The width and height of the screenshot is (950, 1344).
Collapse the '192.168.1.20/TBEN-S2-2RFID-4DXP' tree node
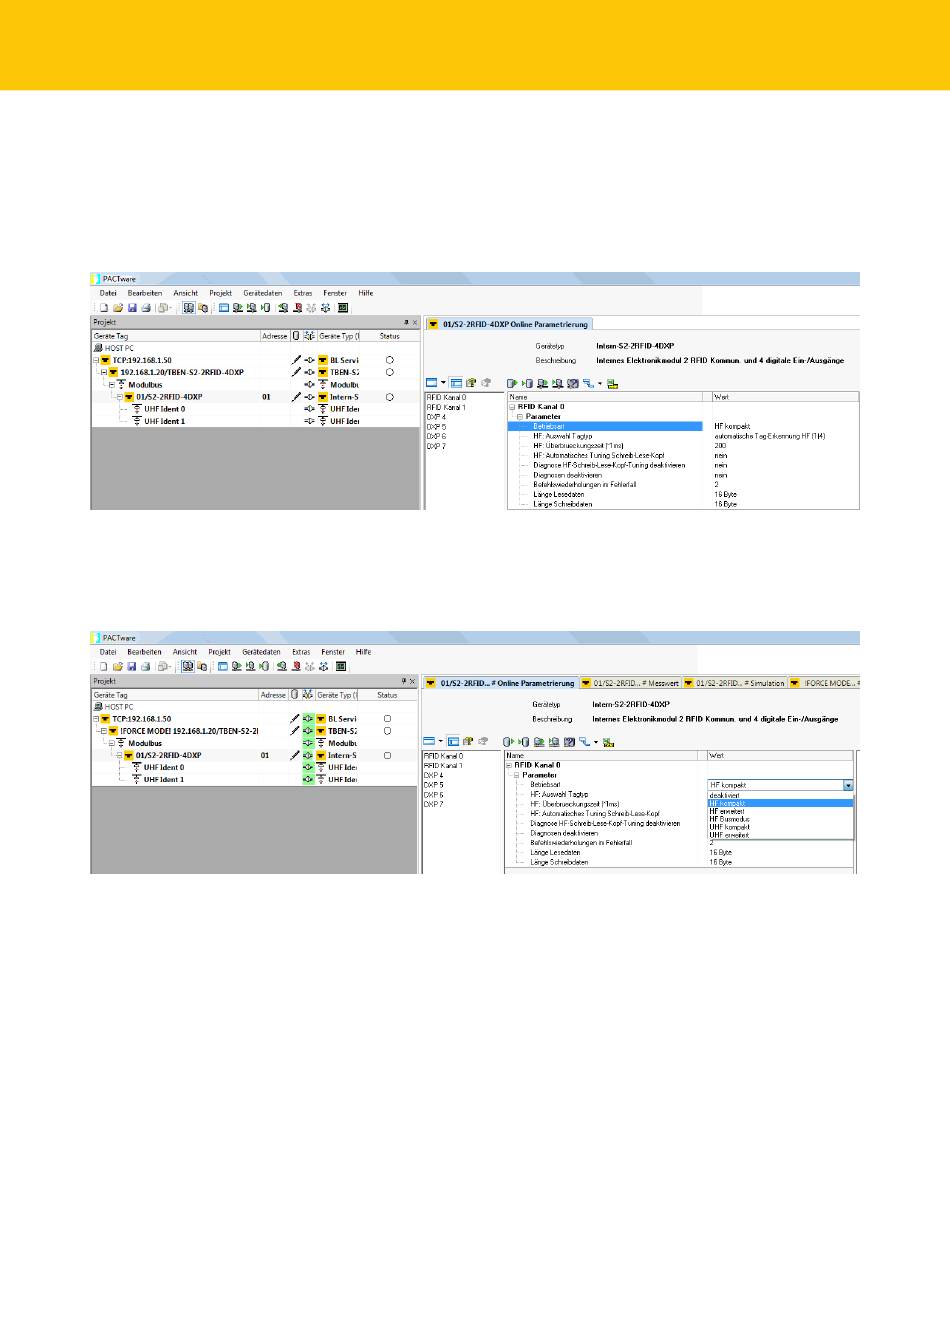tap(103, 372)
